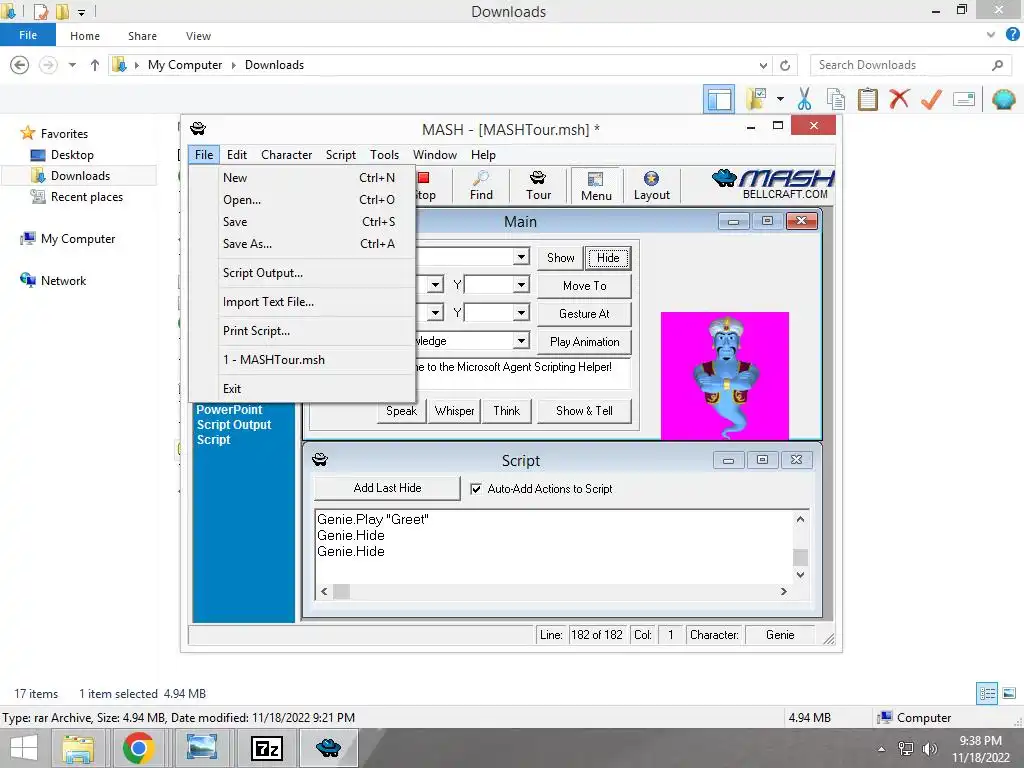Open Explorer Help question mark icon
Viewport: 1024px width, 768px height.
(1012, 35)
